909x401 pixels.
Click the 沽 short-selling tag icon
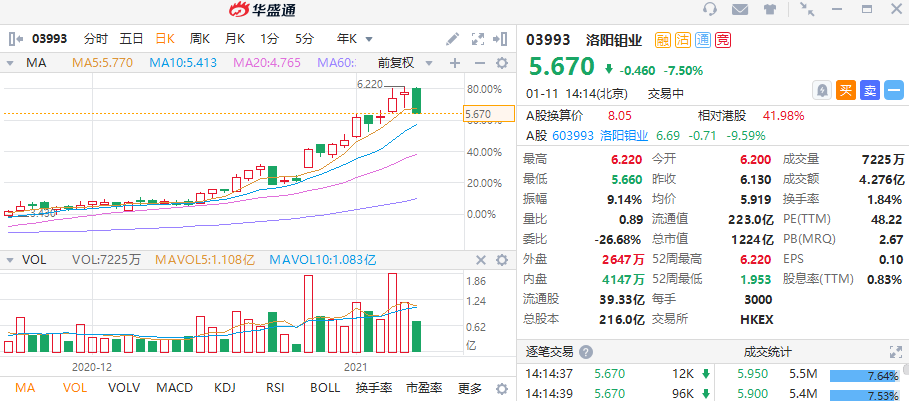(682, 40)
